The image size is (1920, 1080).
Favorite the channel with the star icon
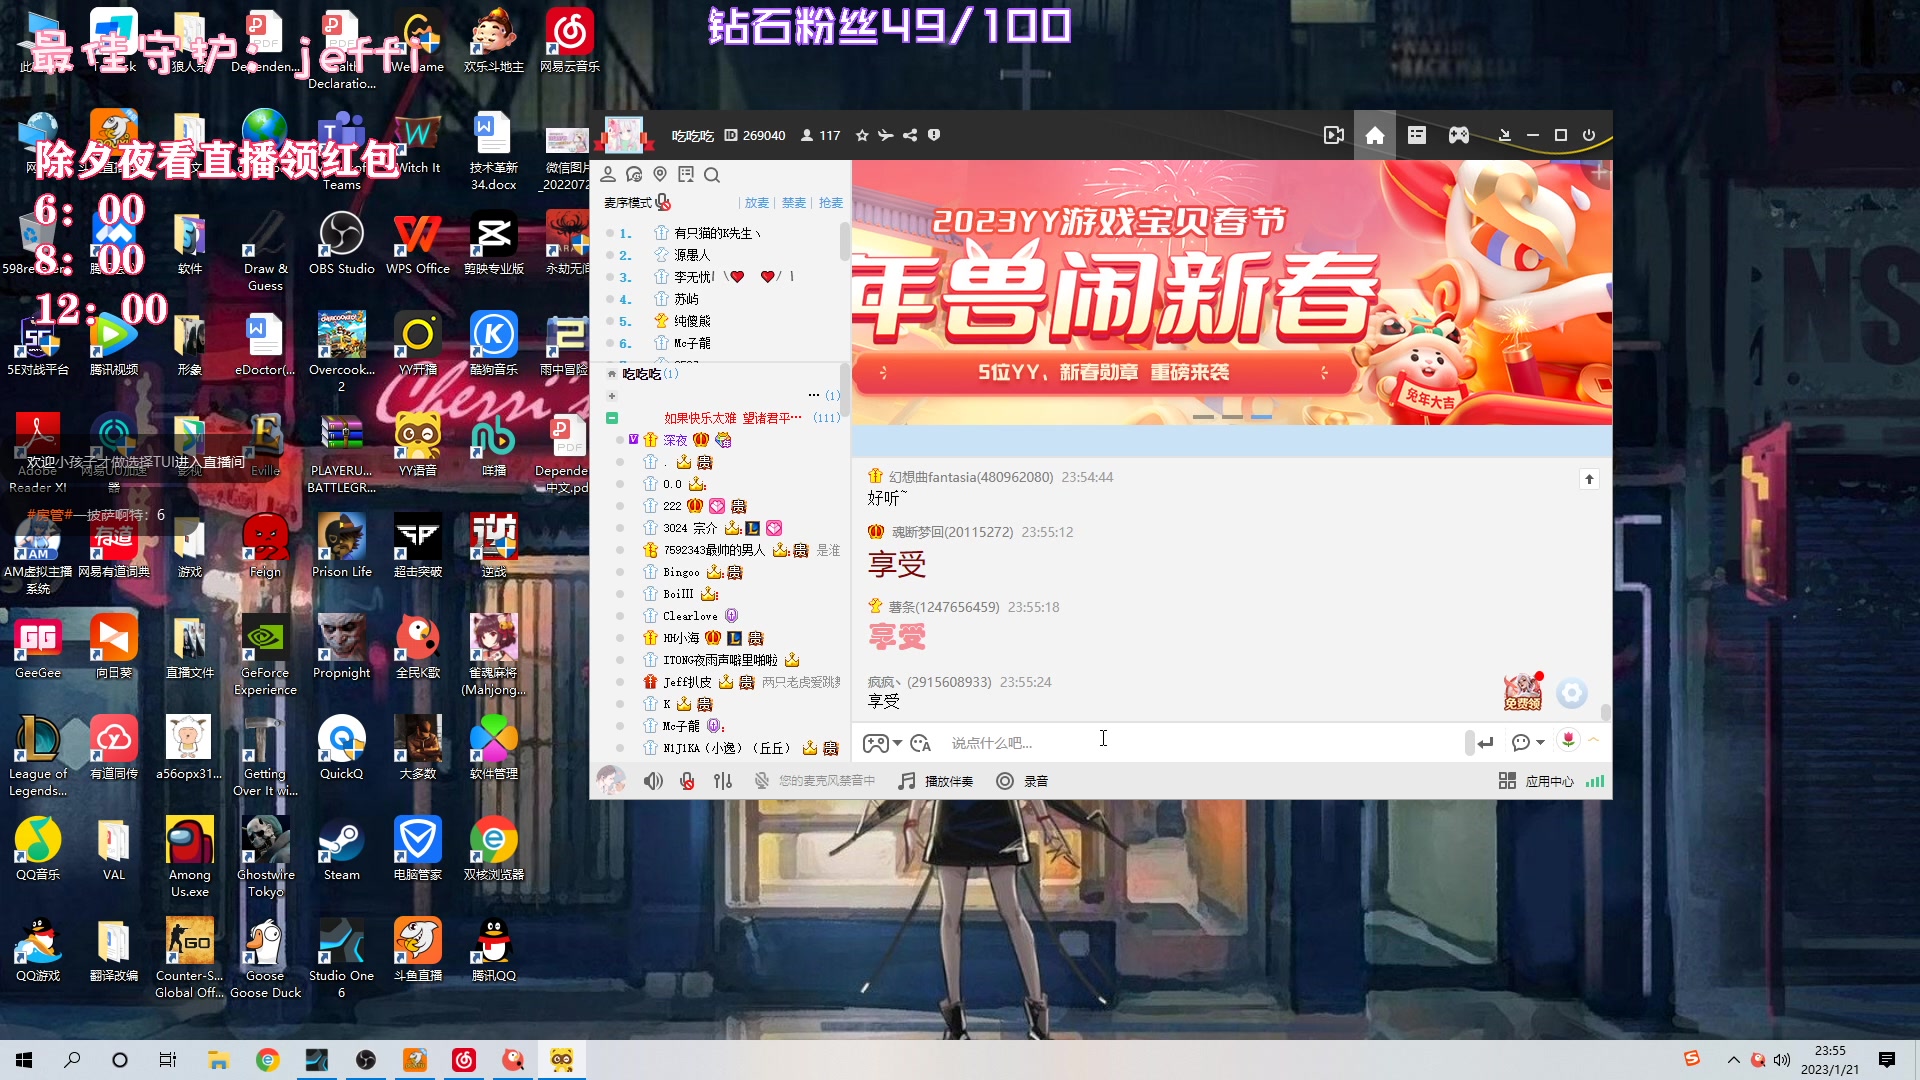point(862,135)
